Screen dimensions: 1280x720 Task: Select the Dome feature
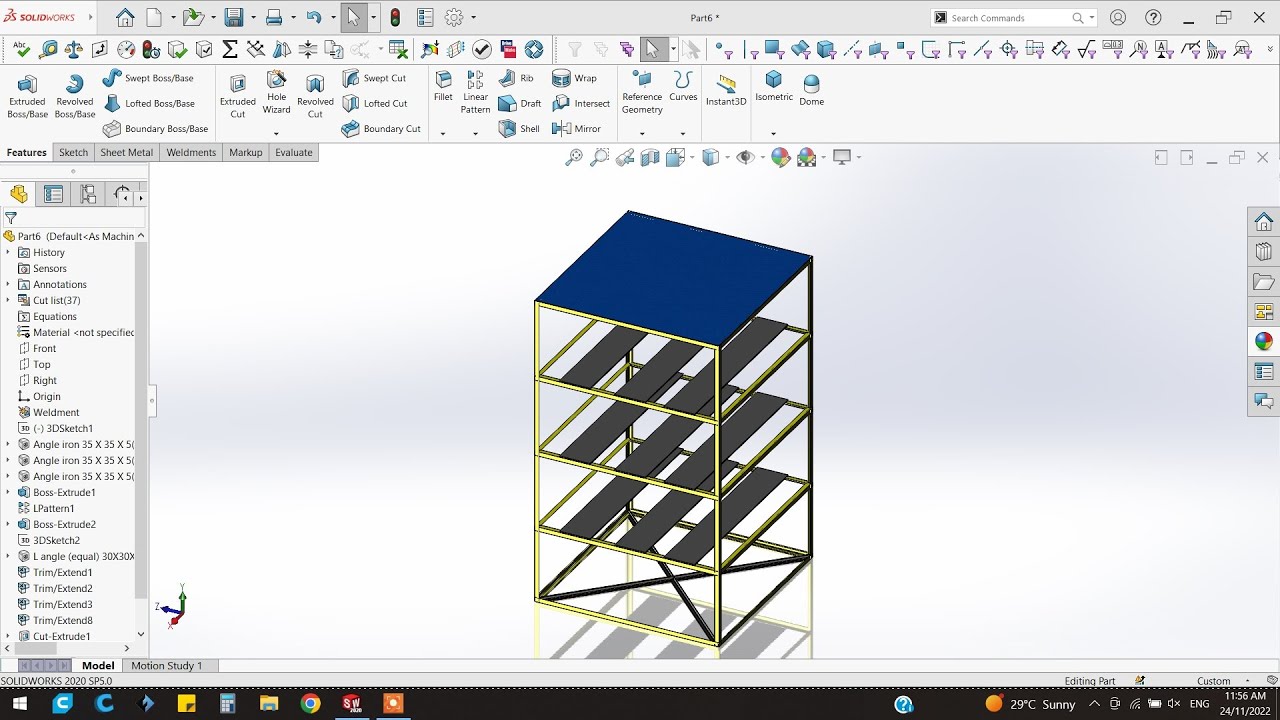(812, 89)
